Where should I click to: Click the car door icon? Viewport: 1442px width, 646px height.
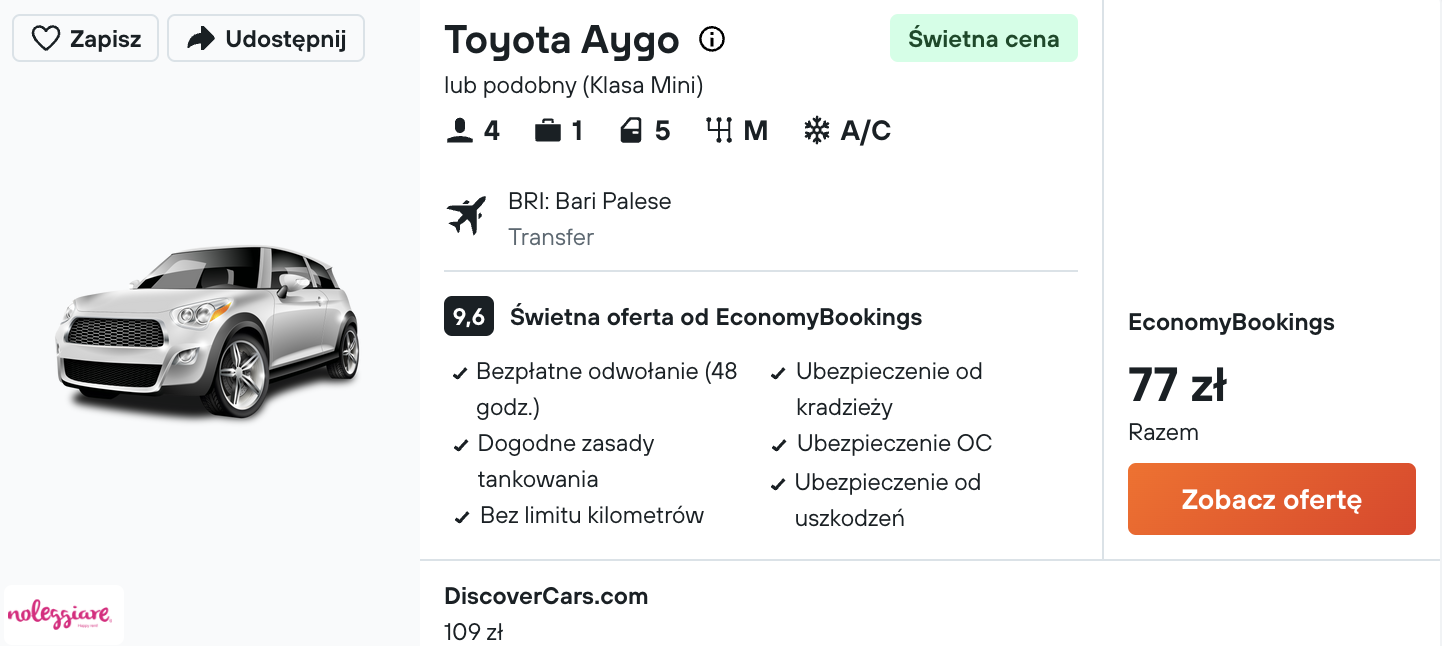coord(631,131)
